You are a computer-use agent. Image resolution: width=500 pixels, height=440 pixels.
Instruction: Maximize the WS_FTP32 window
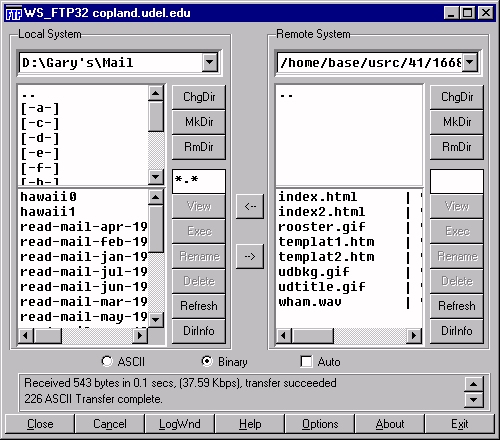(x=468, y=13)
